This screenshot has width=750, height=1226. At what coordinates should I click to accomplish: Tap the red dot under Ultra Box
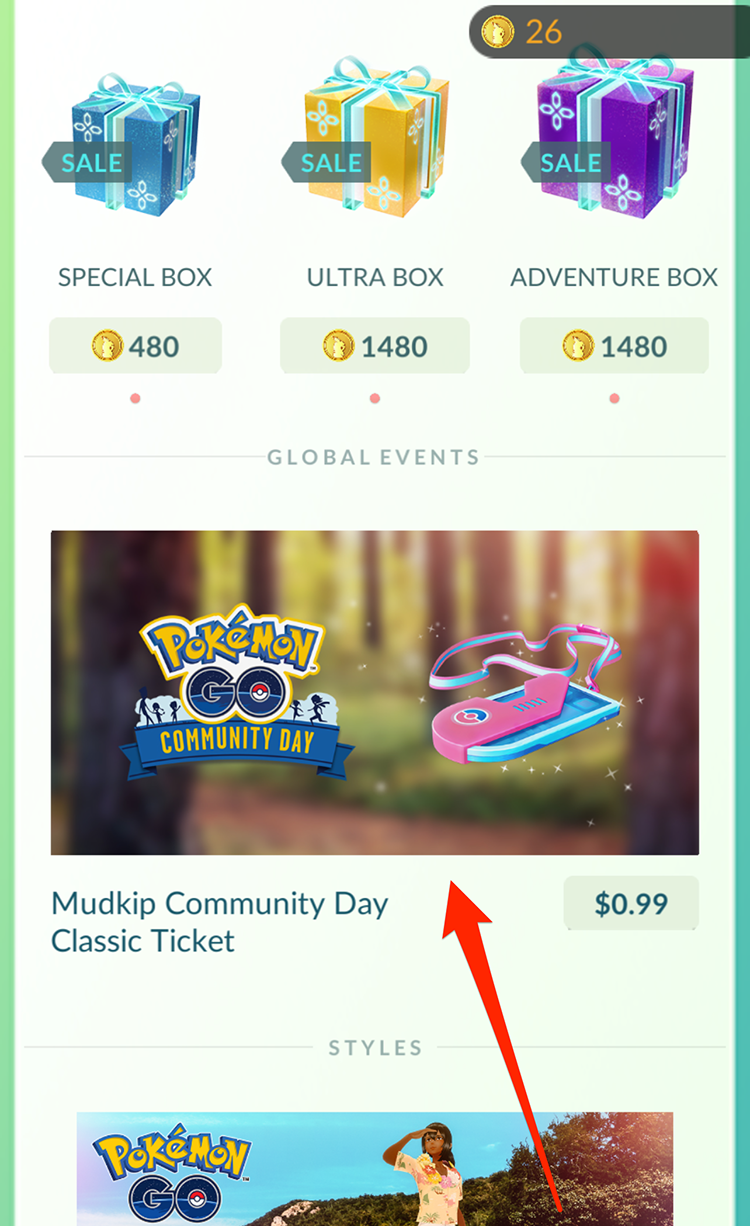[x=375, y=399]
